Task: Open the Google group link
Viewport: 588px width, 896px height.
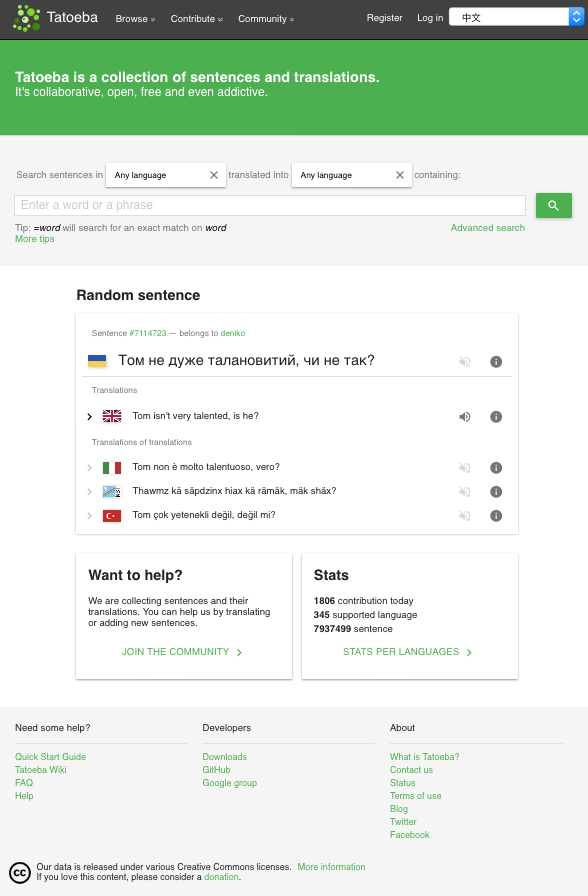Action: (230, 783)
